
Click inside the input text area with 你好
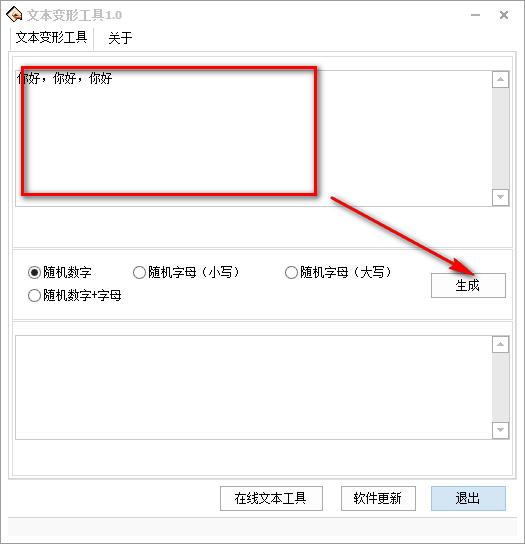pos(254,138)
